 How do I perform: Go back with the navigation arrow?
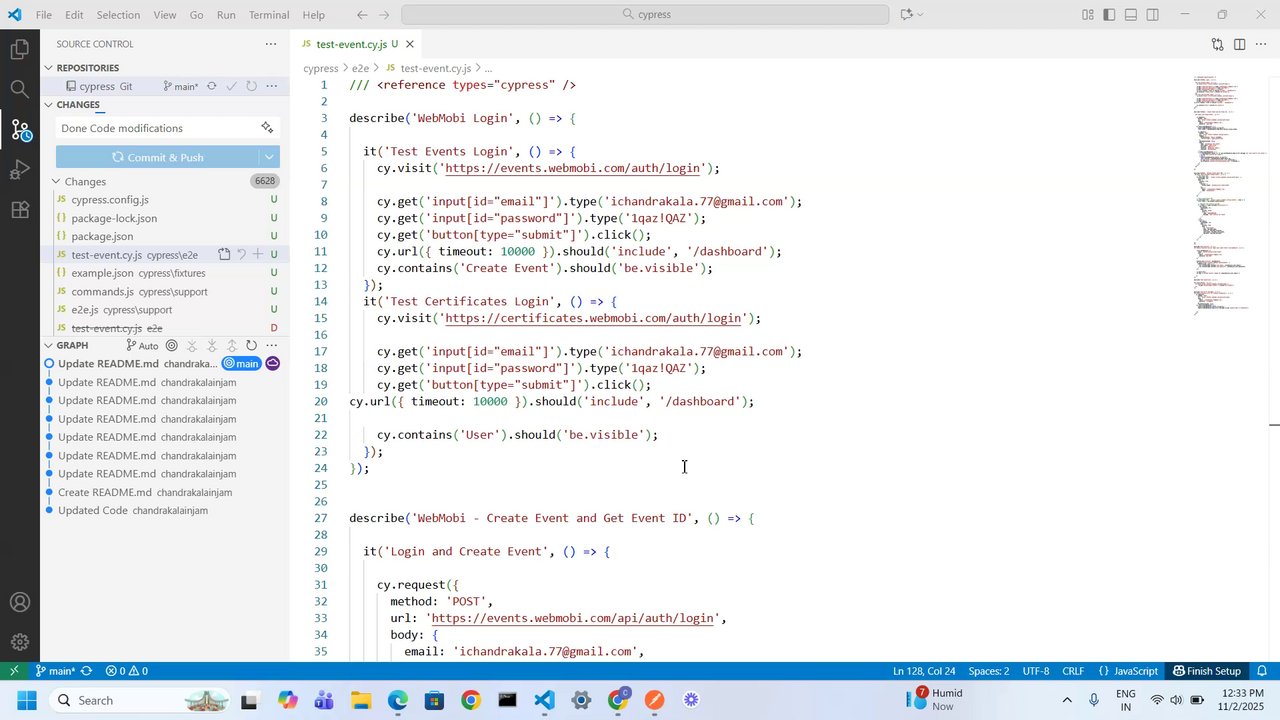click(x=362, y=15)
